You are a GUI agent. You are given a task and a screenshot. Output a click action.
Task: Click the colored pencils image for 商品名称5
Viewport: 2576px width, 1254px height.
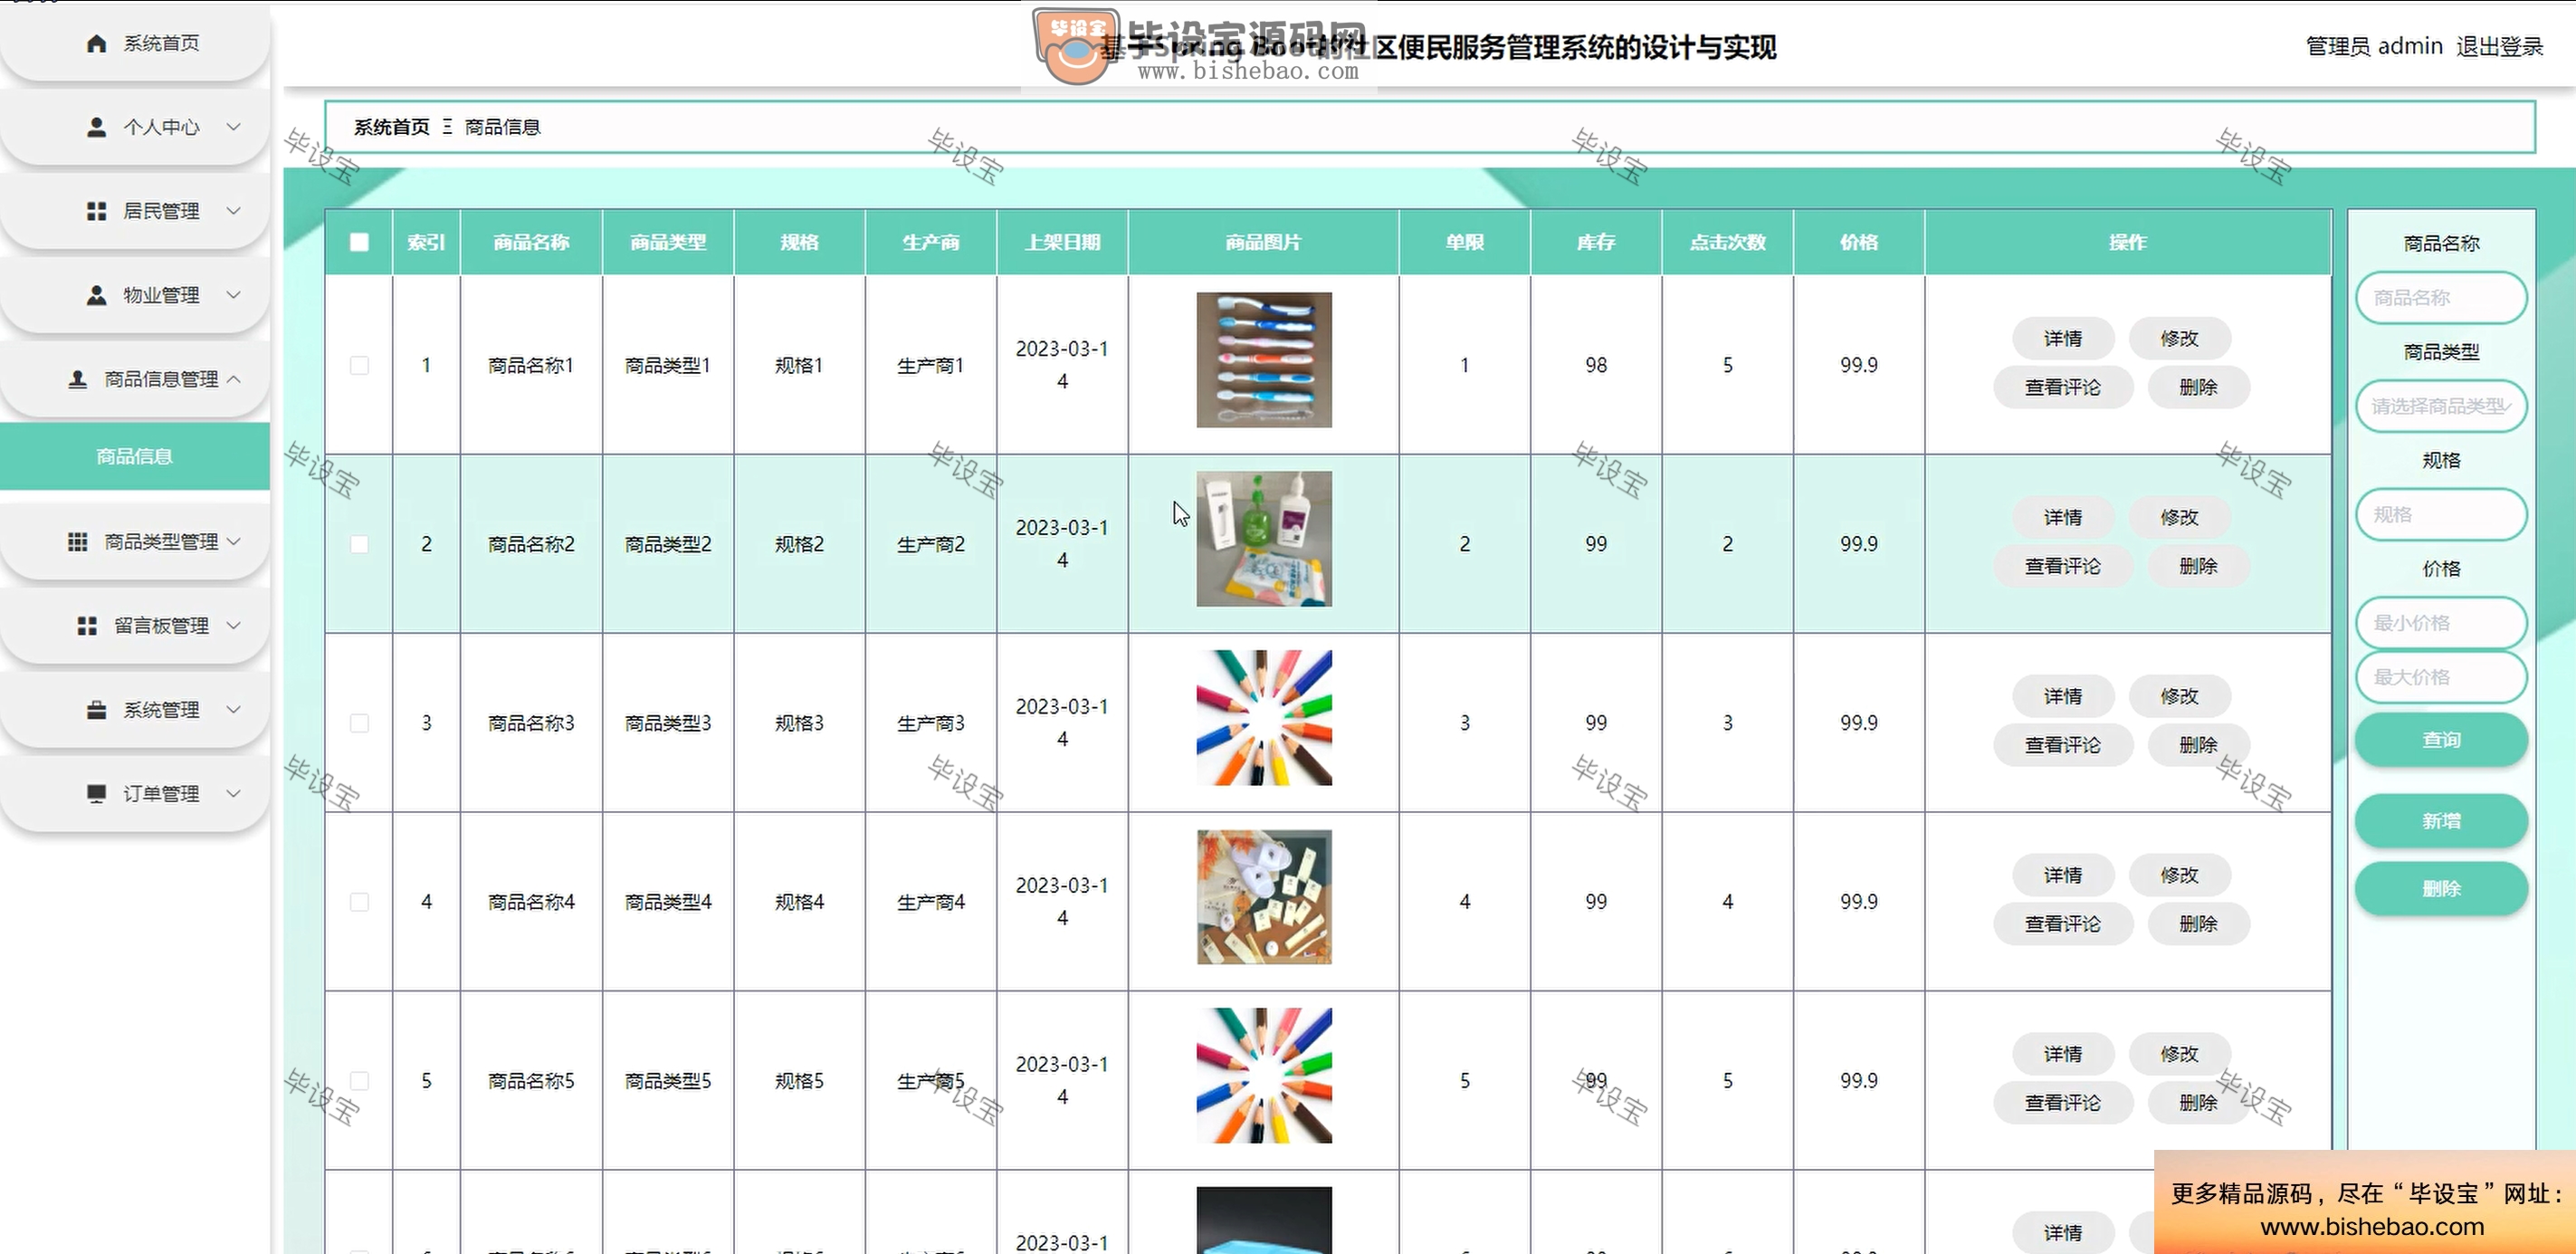pos(1264,1076)
